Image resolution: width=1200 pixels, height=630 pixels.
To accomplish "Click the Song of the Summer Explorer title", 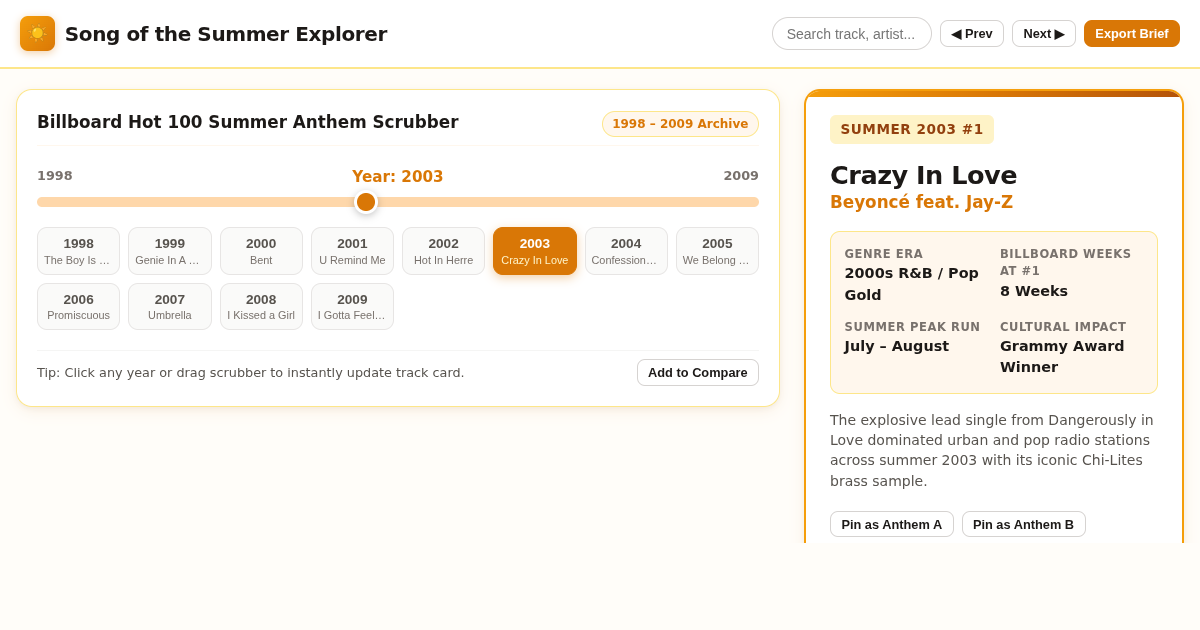I will [x=226, y=34].
